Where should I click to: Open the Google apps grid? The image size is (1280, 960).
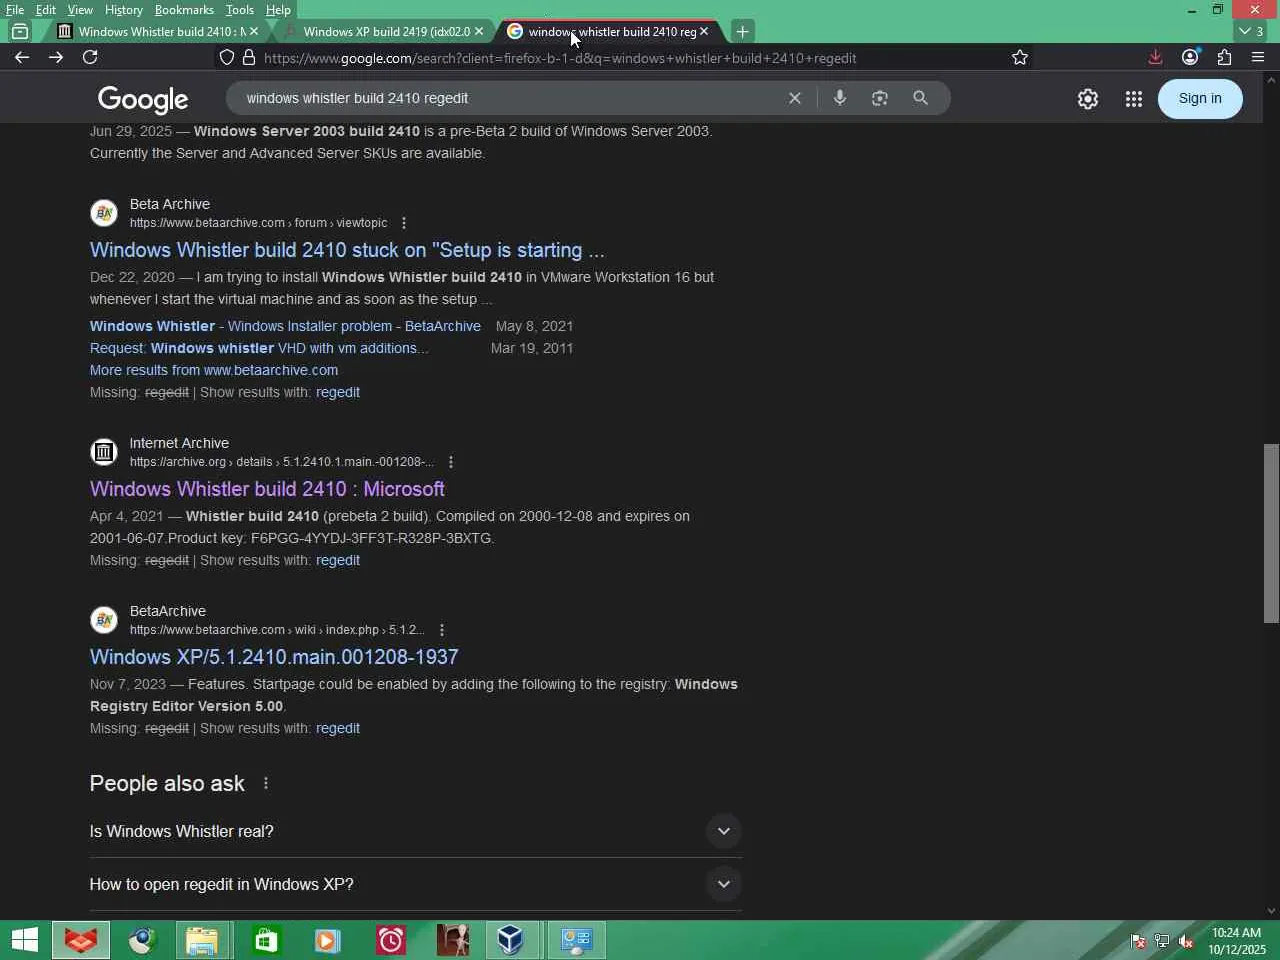click(1133, 98)
